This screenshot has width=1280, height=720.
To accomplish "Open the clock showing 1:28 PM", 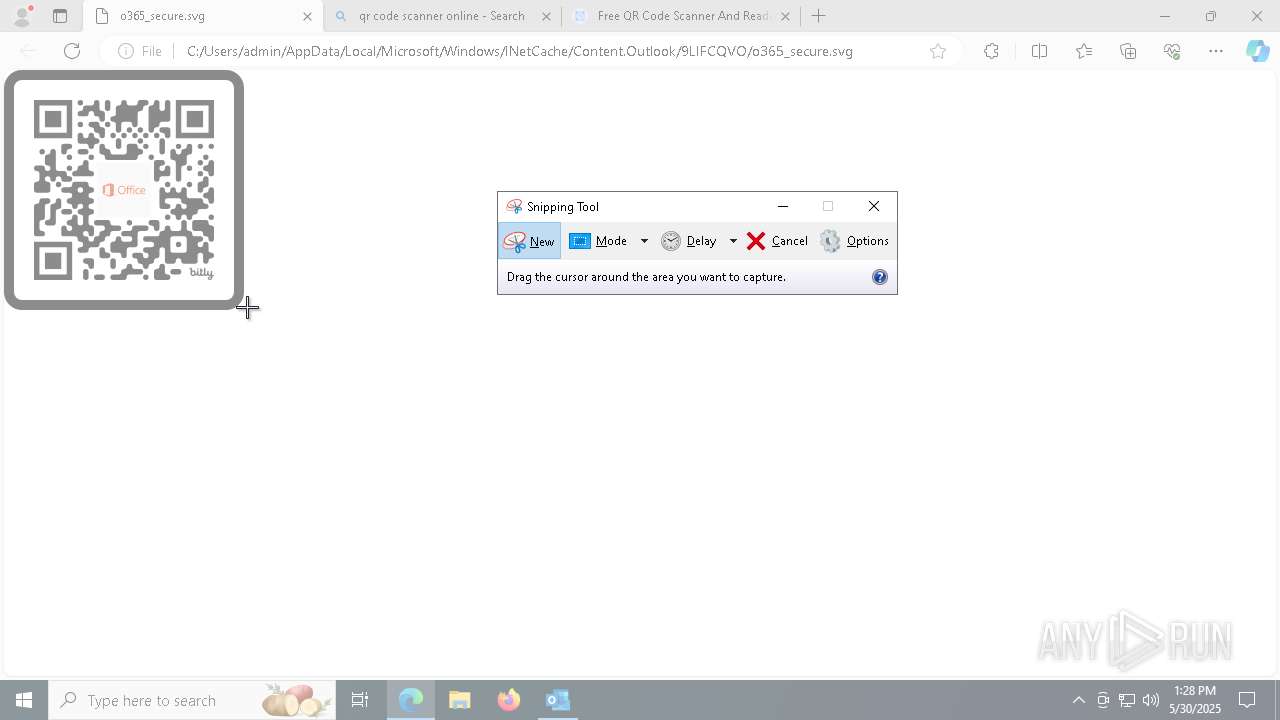I will (1195, 700).
